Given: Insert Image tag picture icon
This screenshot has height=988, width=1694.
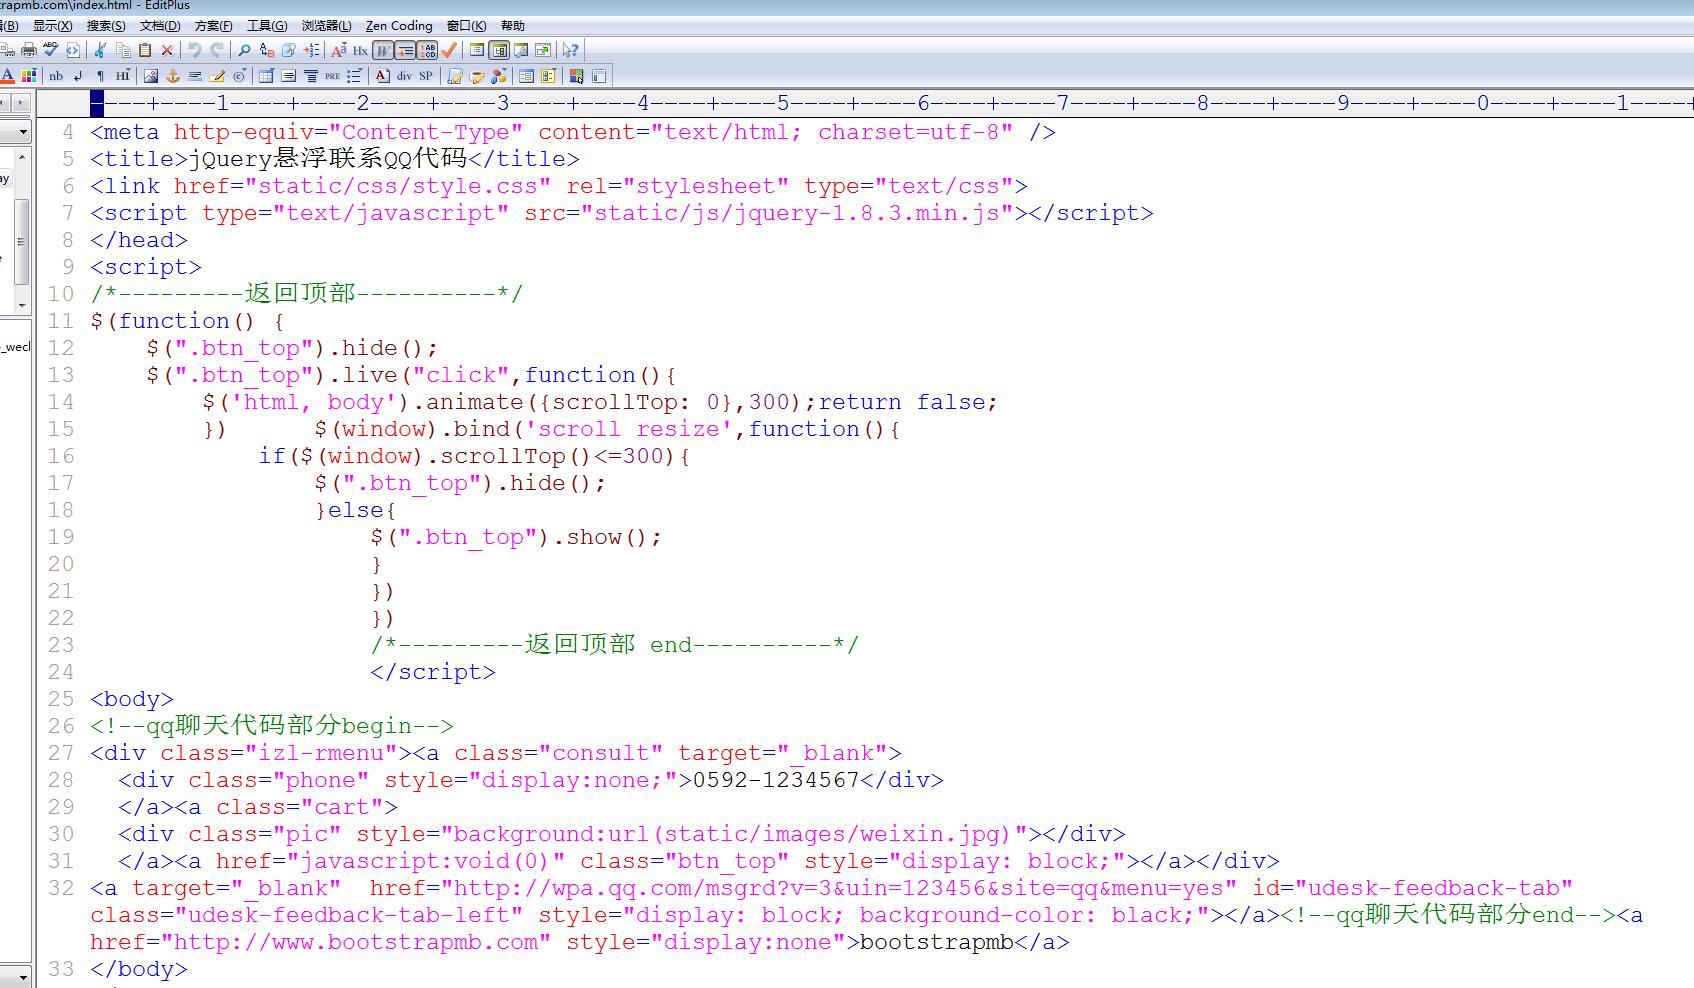Looking at the screenshot, I should (151, 76).
